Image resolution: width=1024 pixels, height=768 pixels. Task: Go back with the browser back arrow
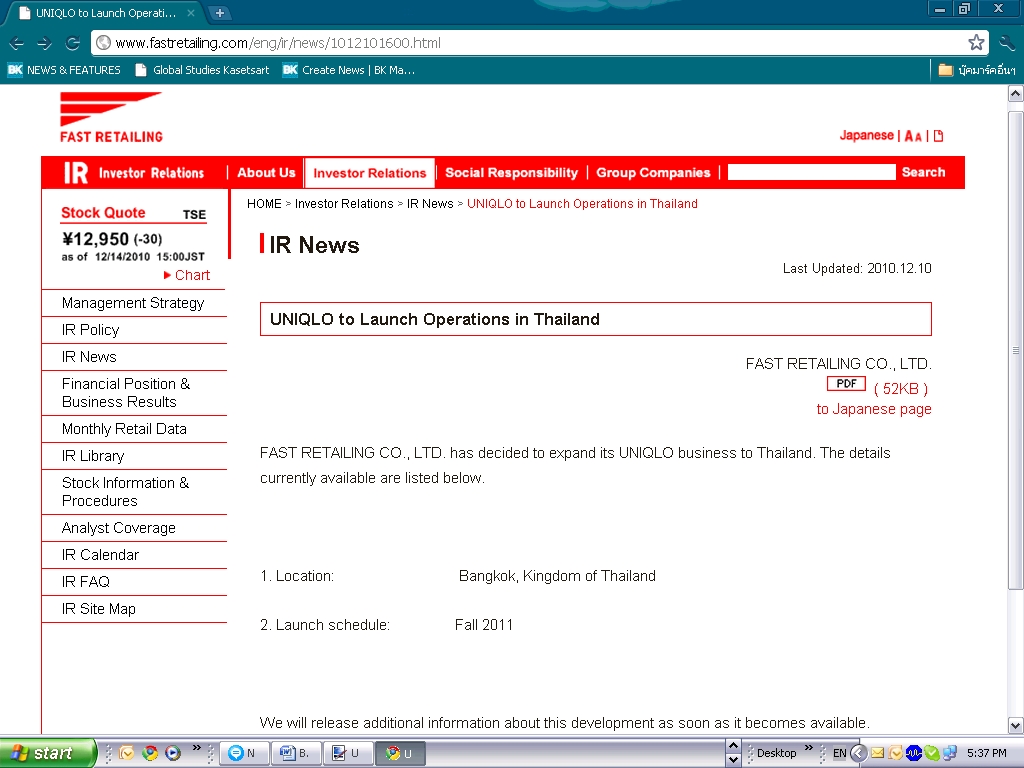pyautogui.click(x=16, y=43)
